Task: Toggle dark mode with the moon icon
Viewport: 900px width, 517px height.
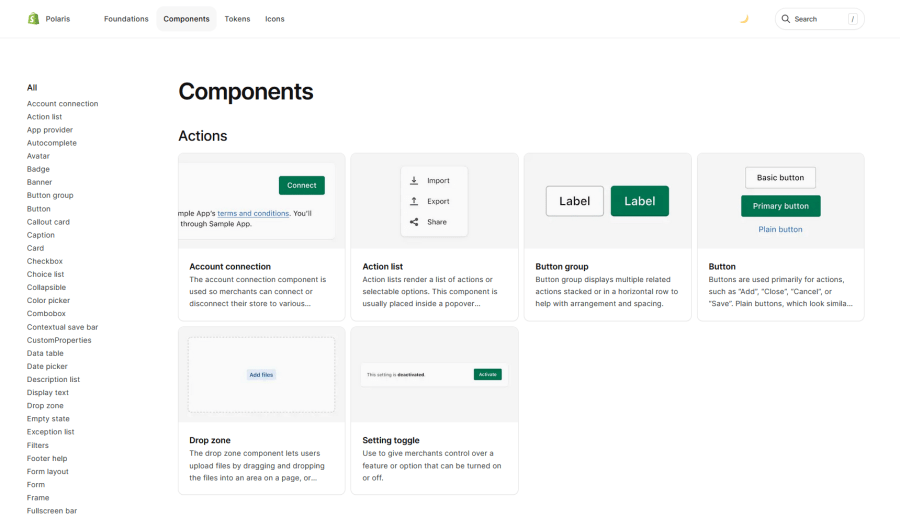Action: click(744, 19)
